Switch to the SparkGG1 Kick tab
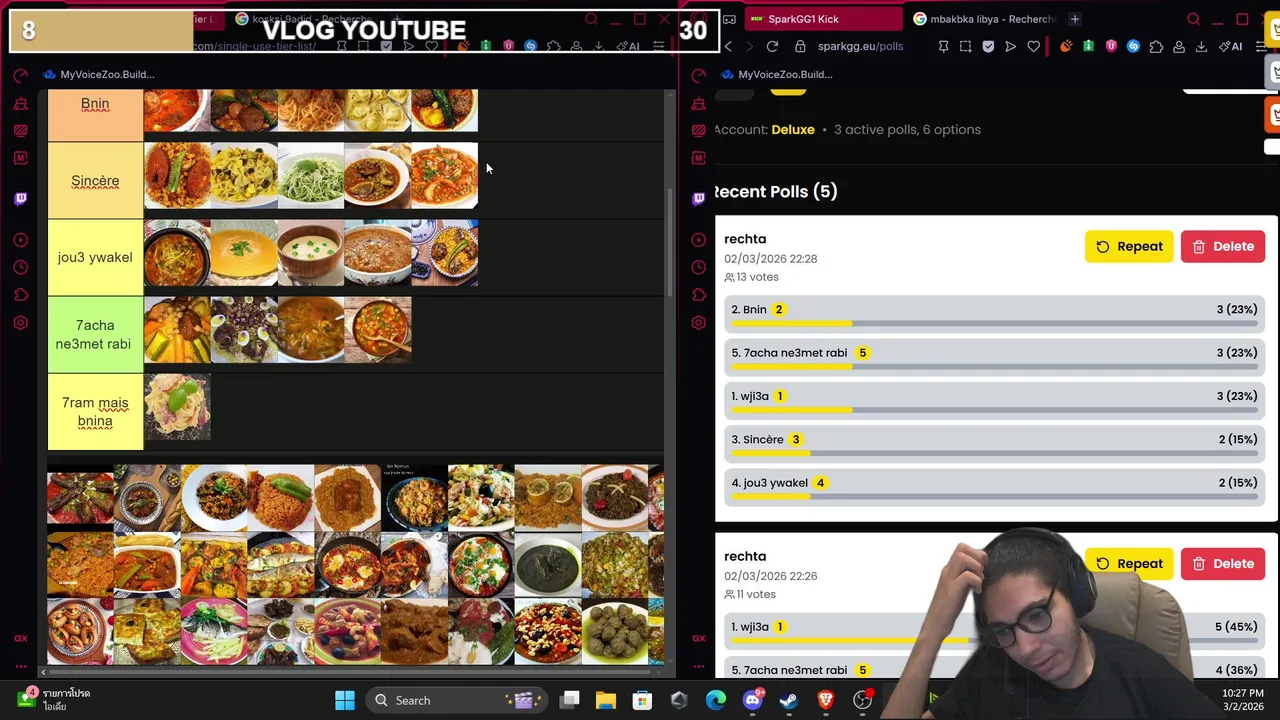Screen dimensions: 1280x720 822,19
